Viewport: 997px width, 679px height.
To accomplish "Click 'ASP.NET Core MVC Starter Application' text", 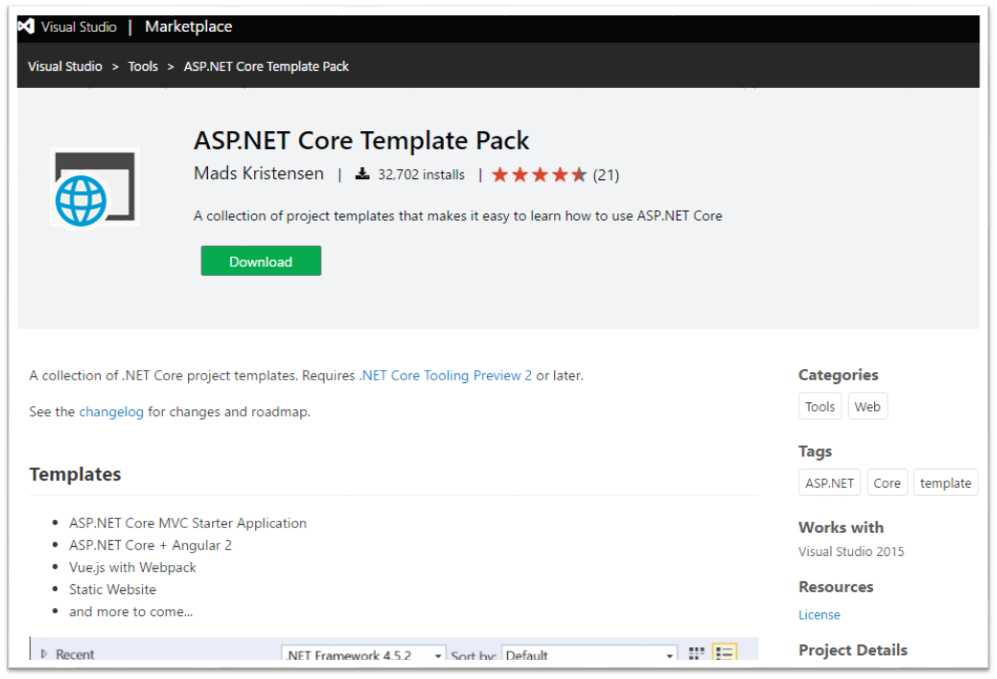I will coord(188,523).
